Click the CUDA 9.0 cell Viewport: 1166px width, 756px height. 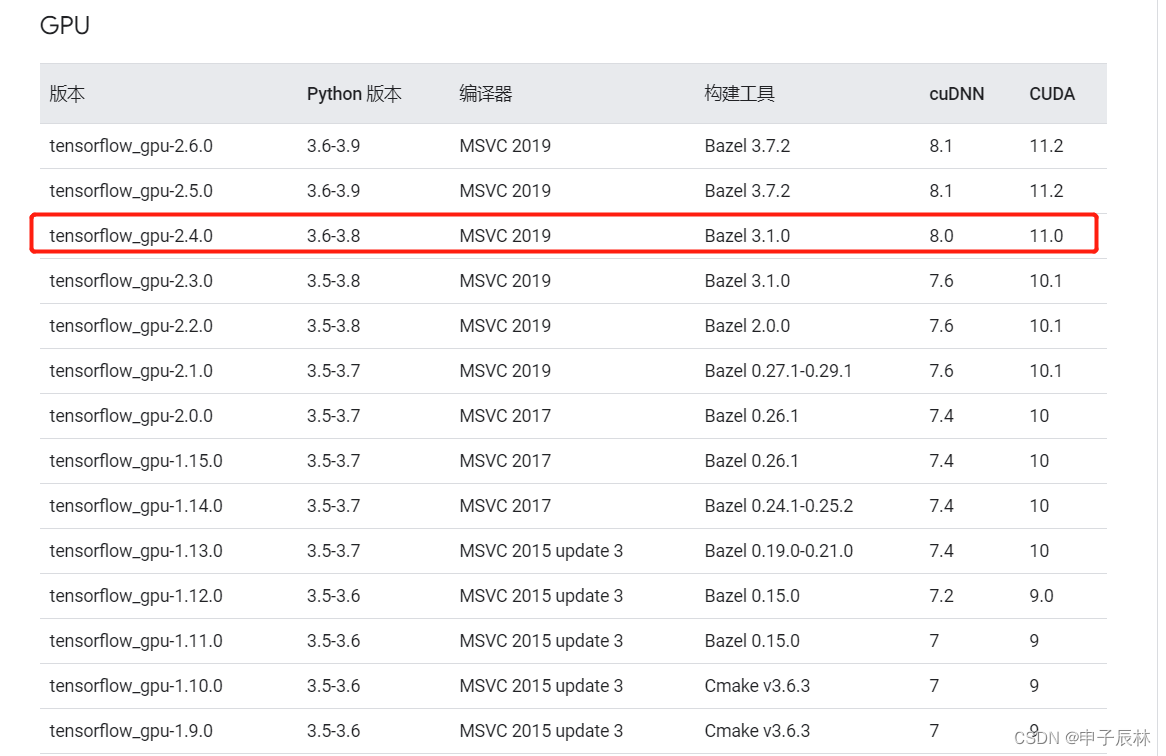tap(1041, 595)
